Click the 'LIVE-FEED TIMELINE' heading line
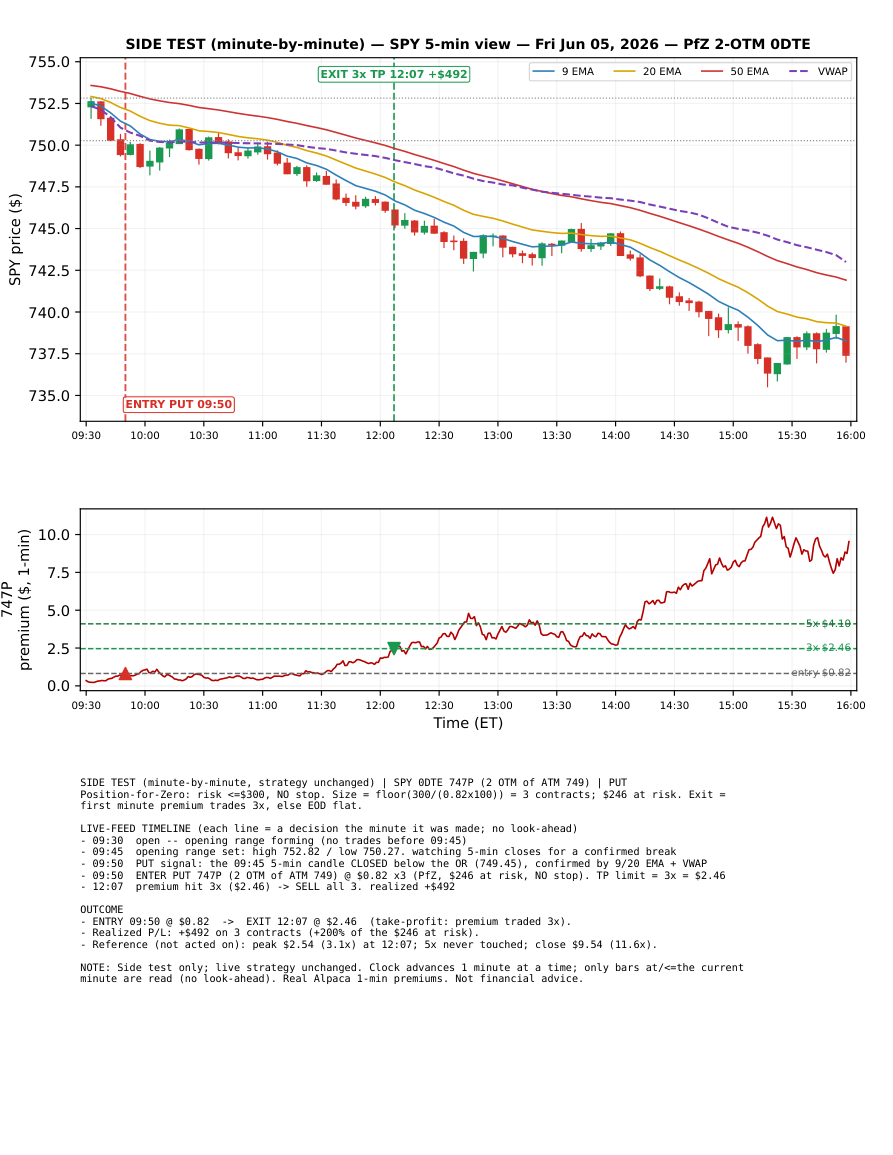The height and width of the screenshot is (1155, 893). pyautogui.click(x=329, y=829)
